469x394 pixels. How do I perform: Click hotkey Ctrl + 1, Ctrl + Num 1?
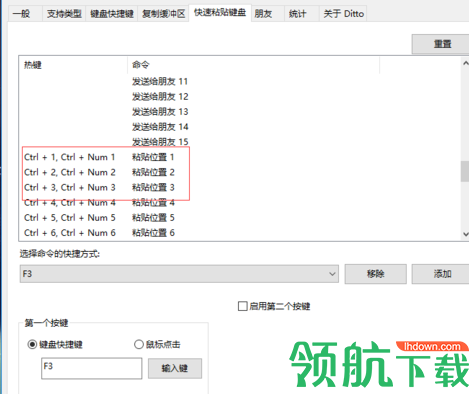(x=70, y=157)
